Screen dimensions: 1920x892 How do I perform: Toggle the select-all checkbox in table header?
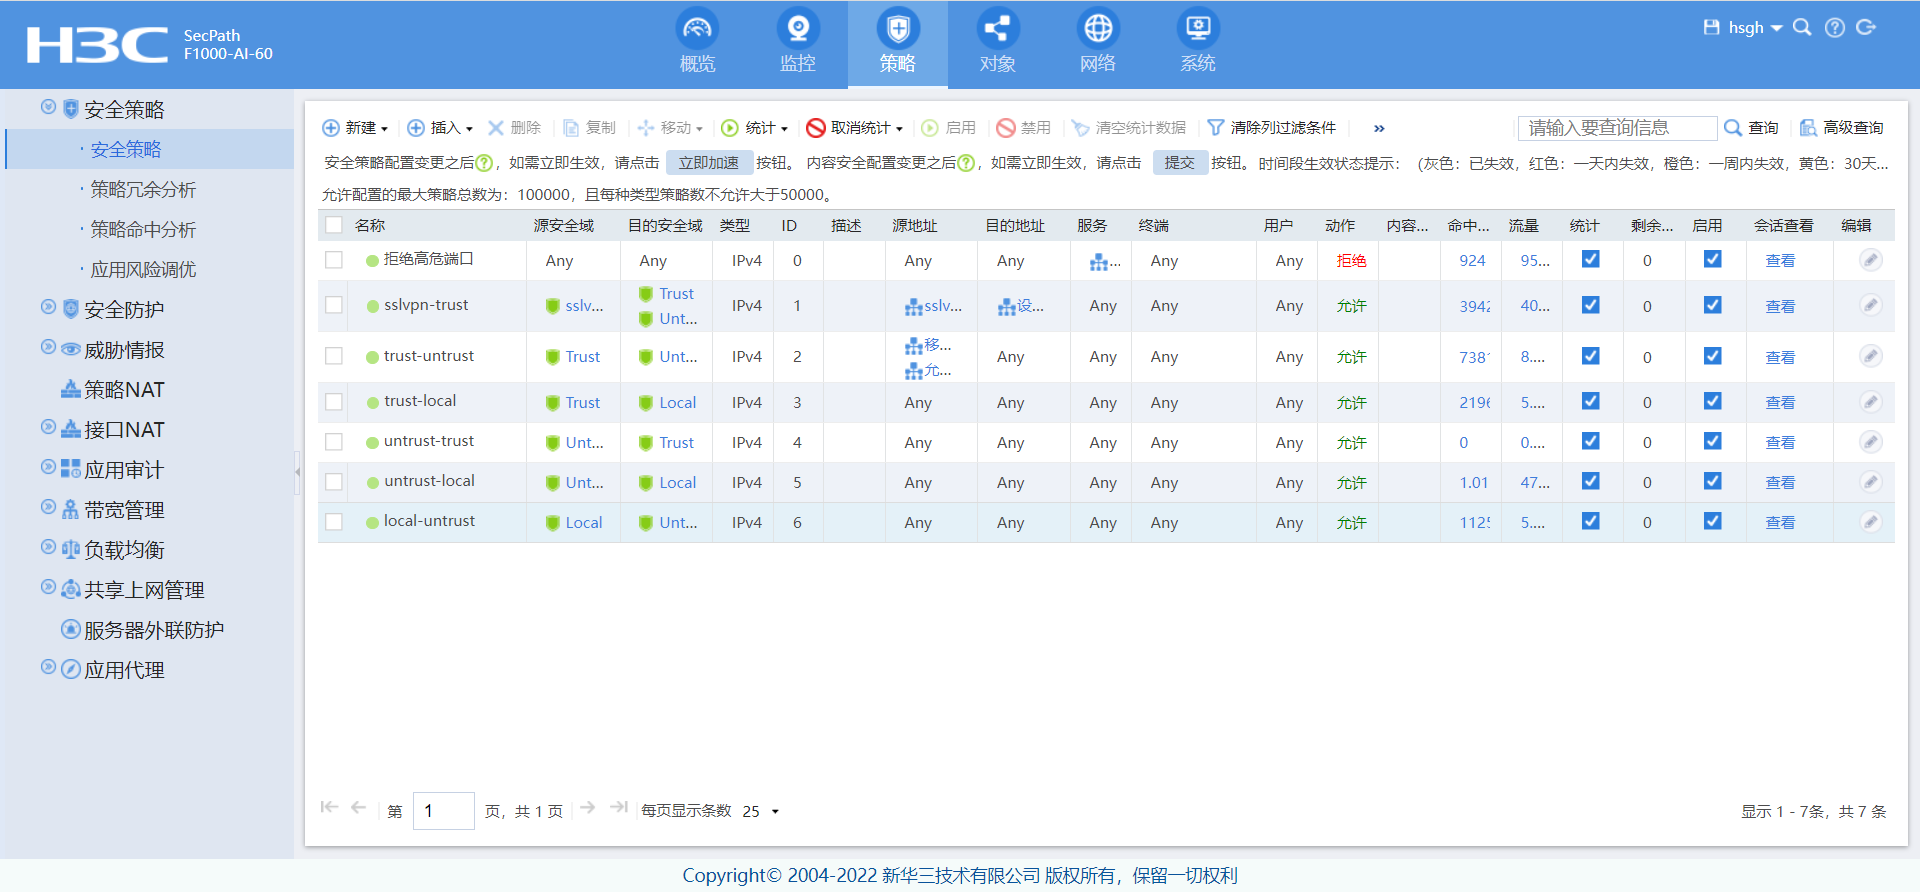(x=334, y=226)
